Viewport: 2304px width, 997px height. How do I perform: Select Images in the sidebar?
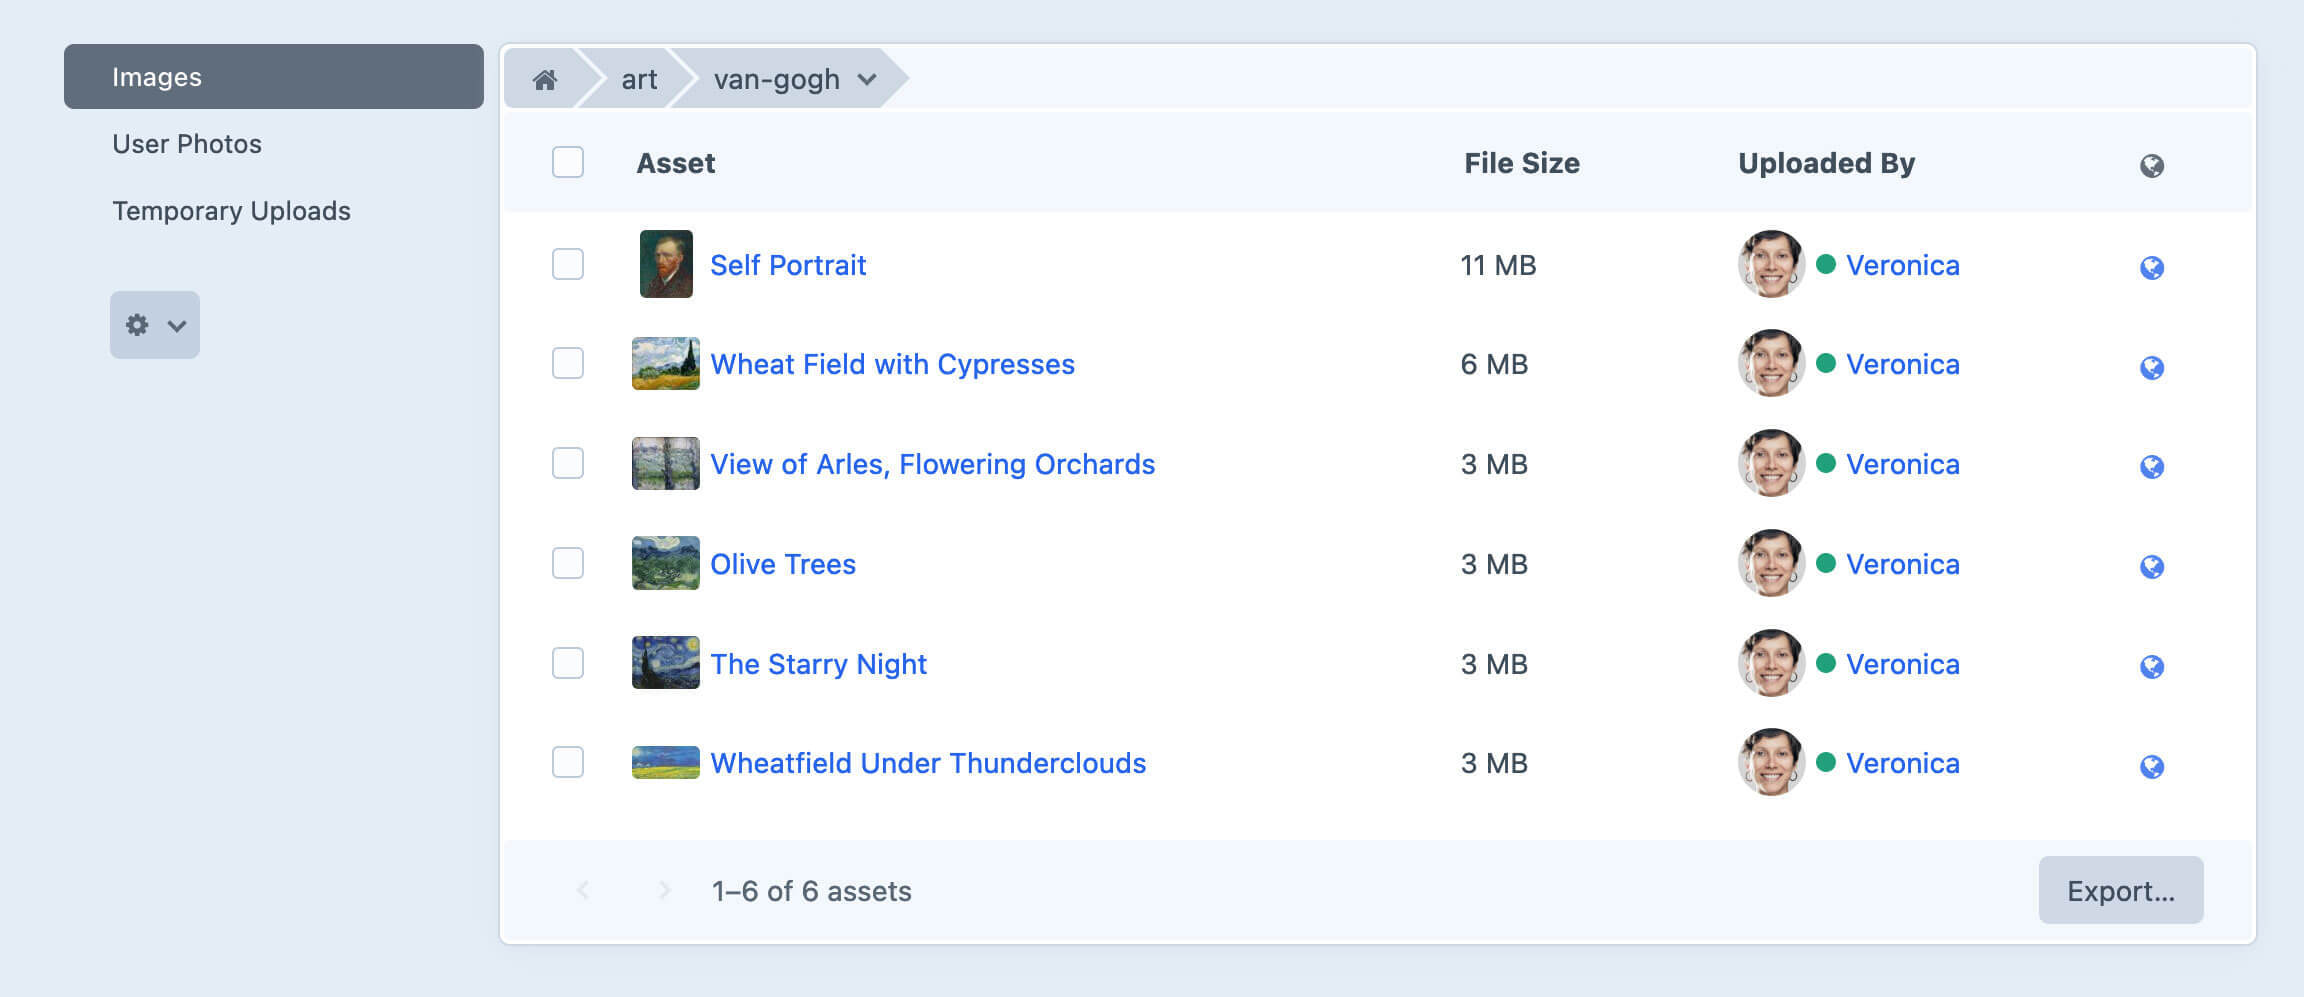273,77
